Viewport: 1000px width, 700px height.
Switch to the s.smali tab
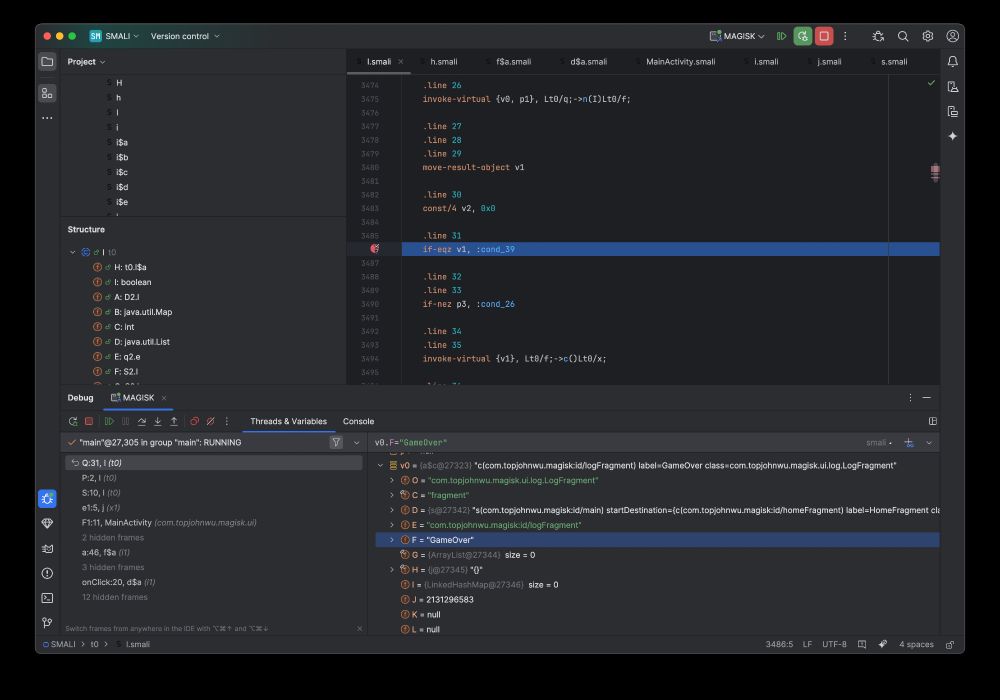coord(893,62)
